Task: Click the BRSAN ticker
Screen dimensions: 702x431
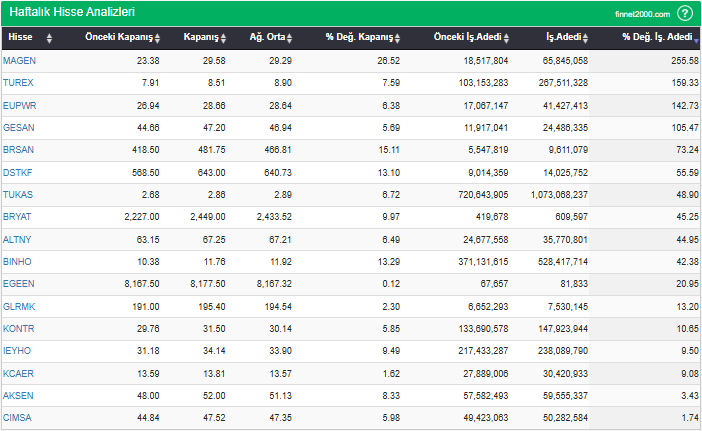Action: tap(18, 148)
